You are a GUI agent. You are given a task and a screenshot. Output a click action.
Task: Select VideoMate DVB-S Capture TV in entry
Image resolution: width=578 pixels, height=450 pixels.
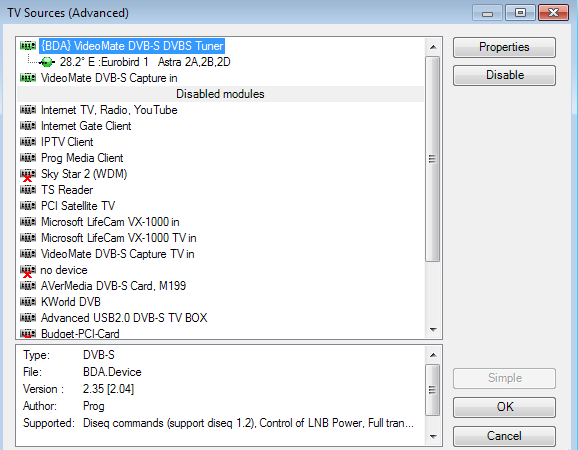pyautogui.click(x=118, y=254)
